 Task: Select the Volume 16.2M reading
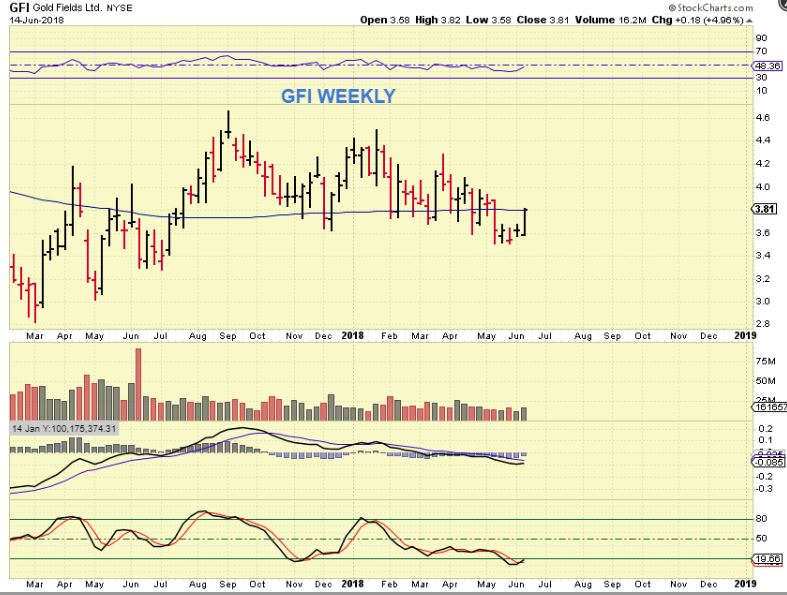click(x=610, y=20)
